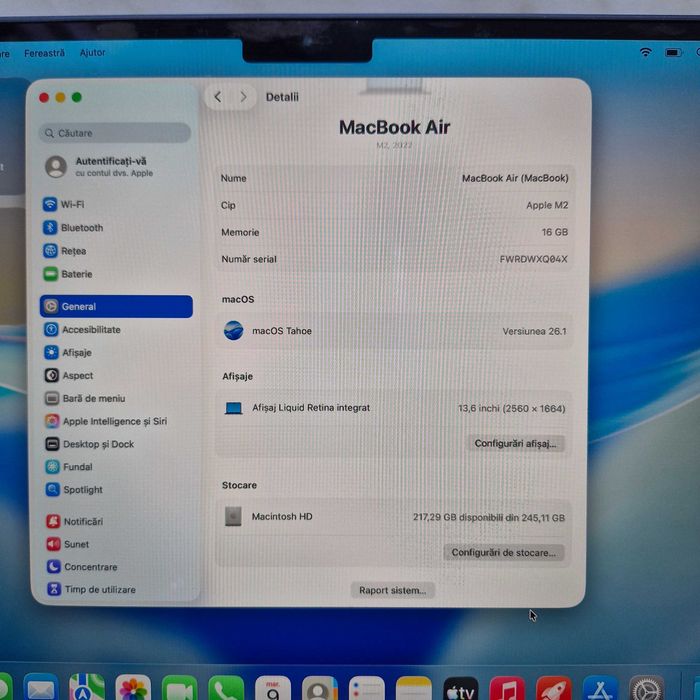Open Timp de utilizare settings
700x700 pixels.
[91, 589]
